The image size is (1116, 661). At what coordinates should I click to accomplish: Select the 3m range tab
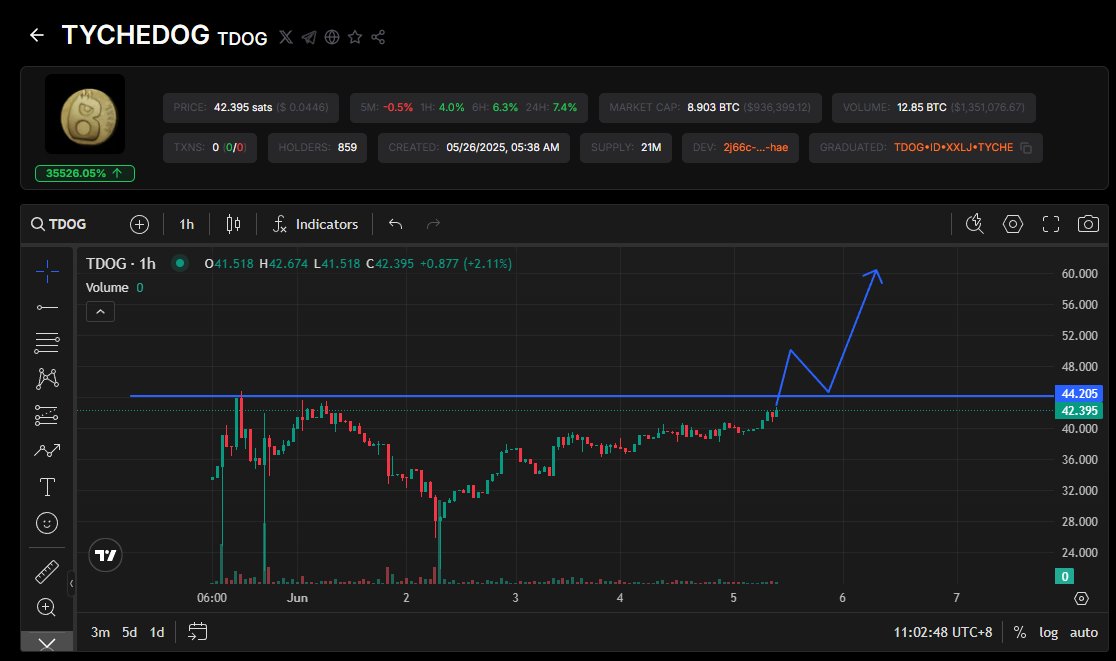point(100,632)
